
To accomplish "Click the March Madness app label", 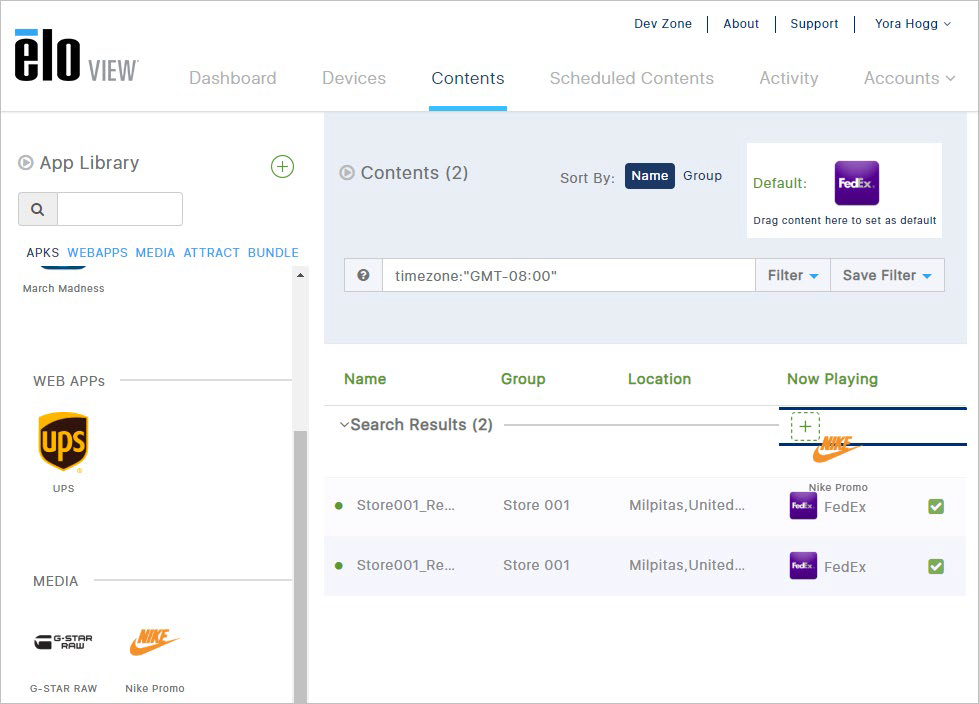I will [64, 288].
